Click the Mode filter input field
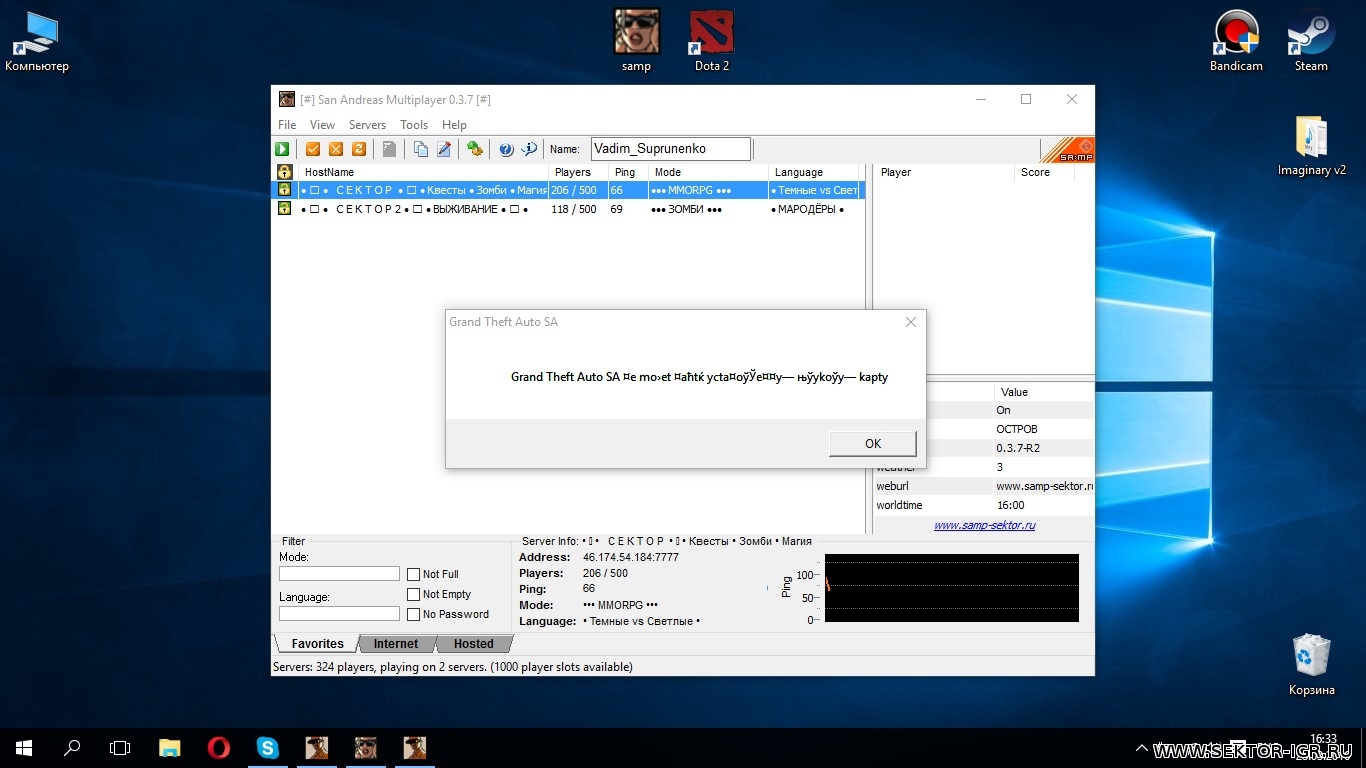Screen dimensions: 1366x768 tap(339, 574)
